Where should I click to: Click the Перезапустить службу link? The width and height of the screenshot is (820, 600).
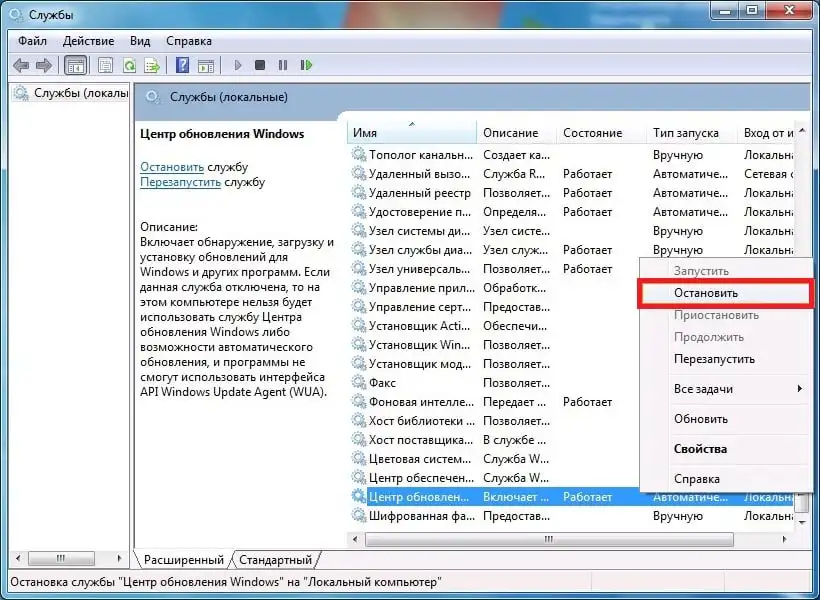click(x=180, y=182)
